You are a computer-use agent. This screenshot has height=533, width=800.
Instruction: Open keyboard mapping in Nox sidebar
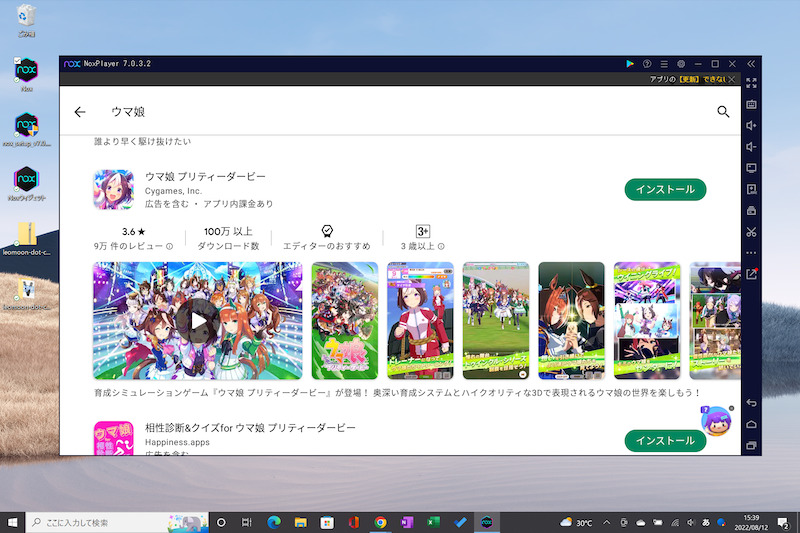[752, 103]
